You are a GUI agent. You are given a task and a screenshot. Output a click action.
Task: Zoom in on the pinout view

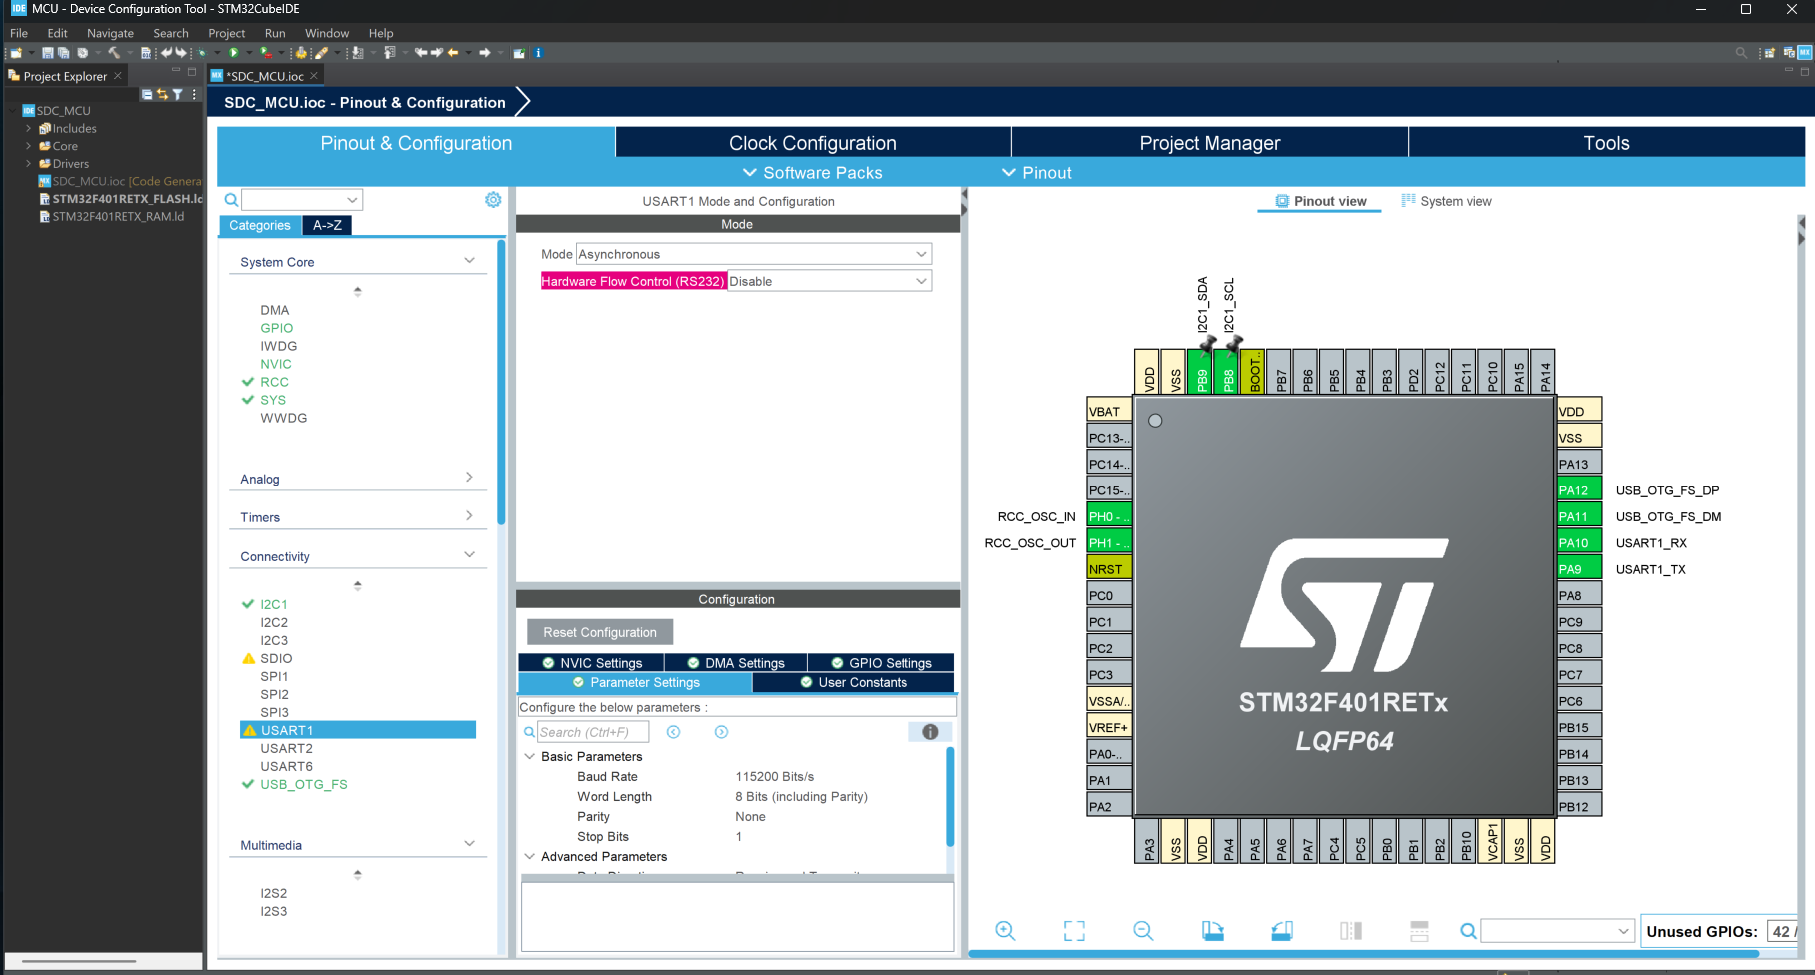[1005, 930]
